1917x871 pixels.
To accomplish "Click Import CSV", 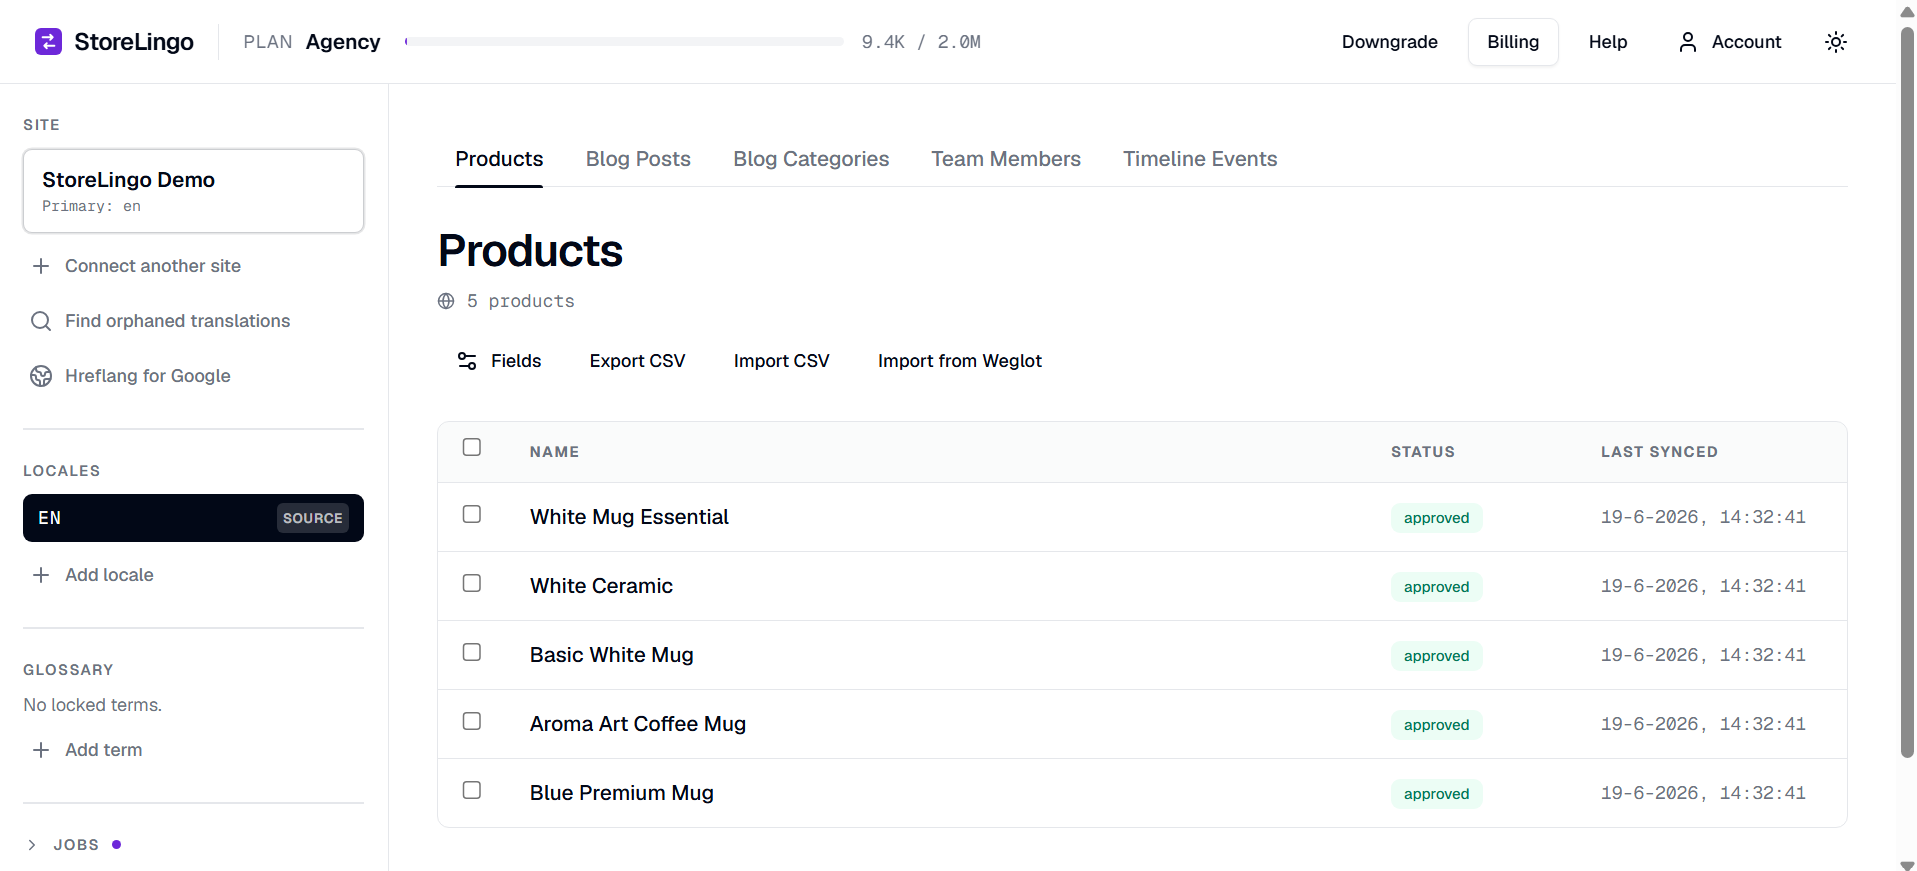I will pyautogui.click(x=782, y=361).
